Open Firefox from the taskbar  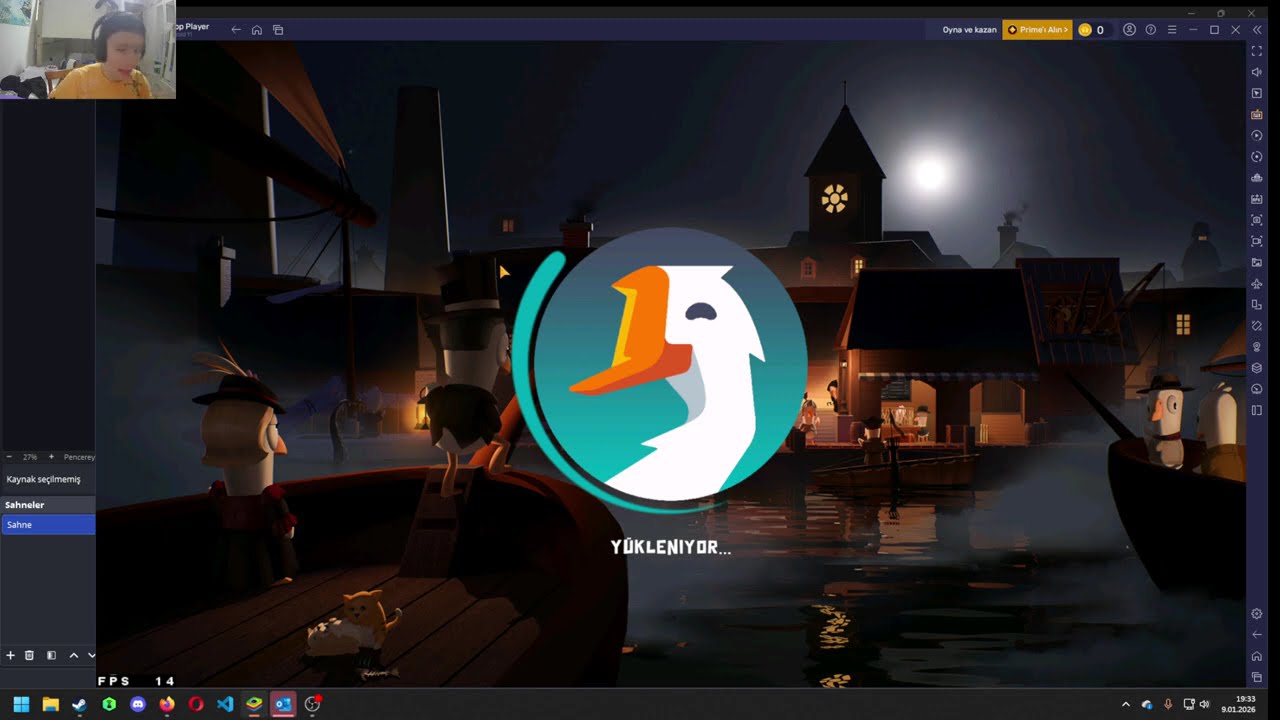167,704
